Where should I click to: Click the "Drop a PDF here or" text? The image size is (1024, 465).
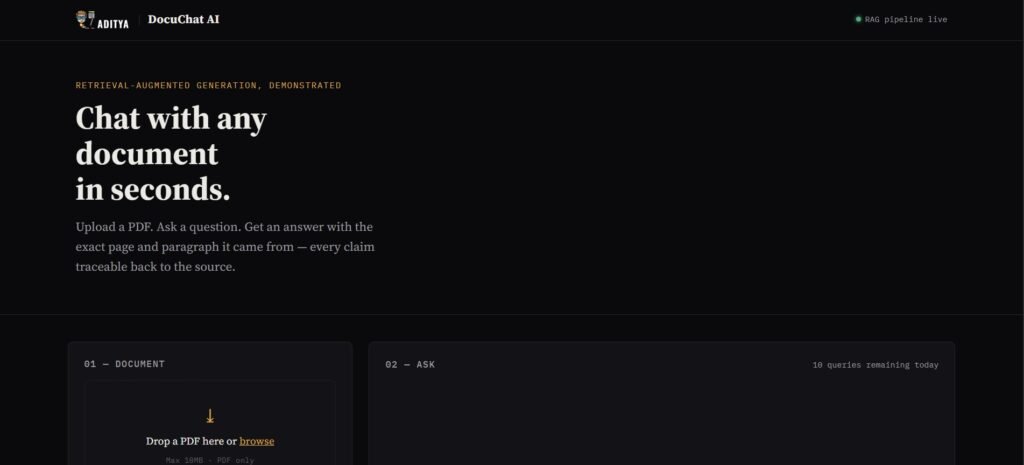(191, 441)
